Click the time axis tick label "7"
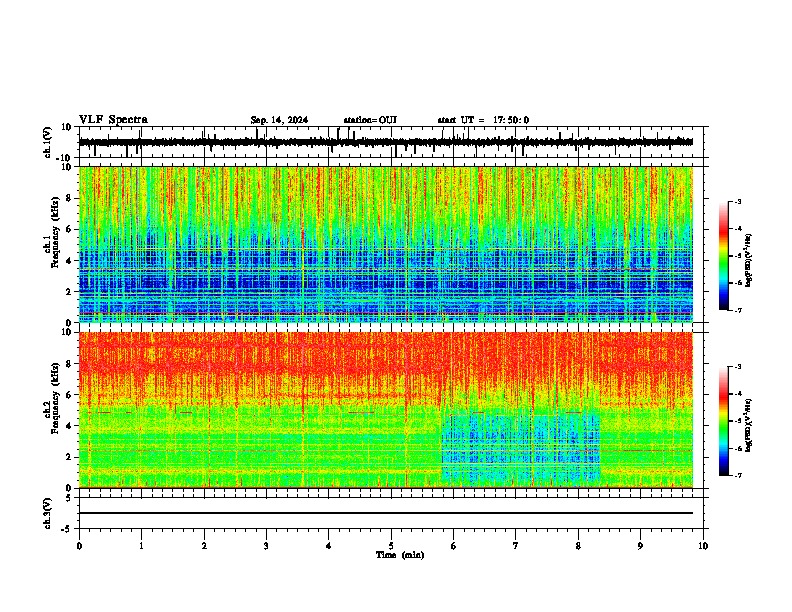 [x=516, y=546]
